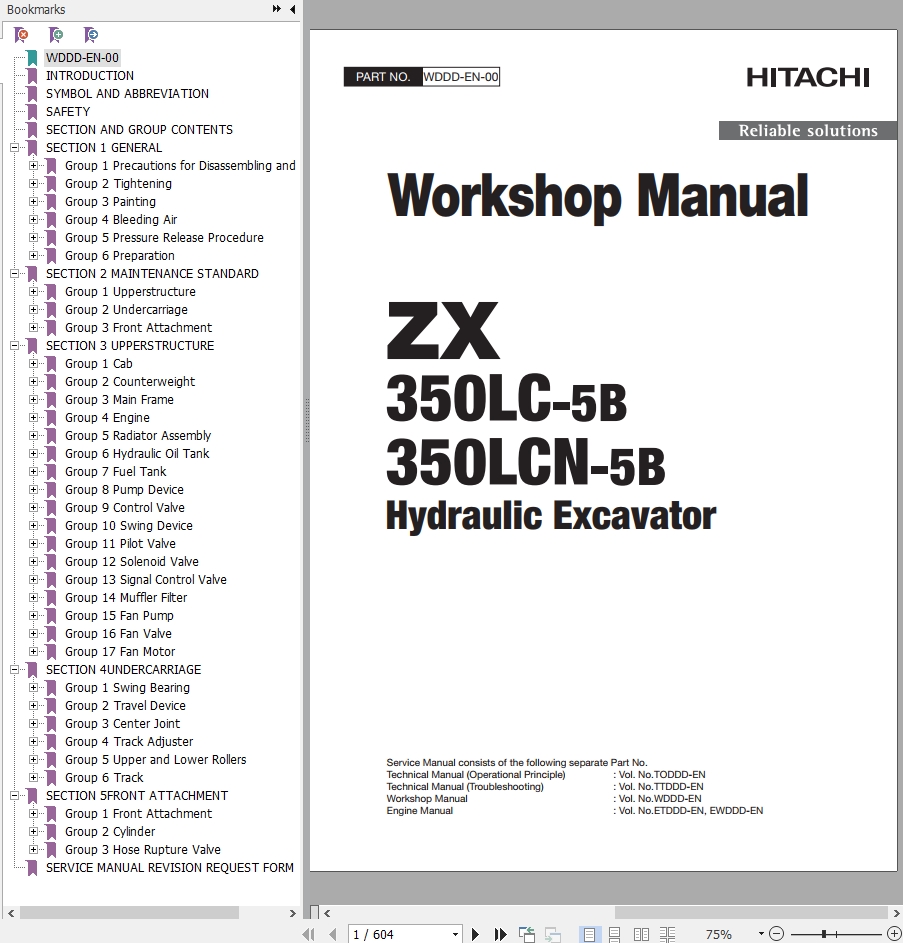
Task: Go to the next page
Action: (x=475, y=934)
